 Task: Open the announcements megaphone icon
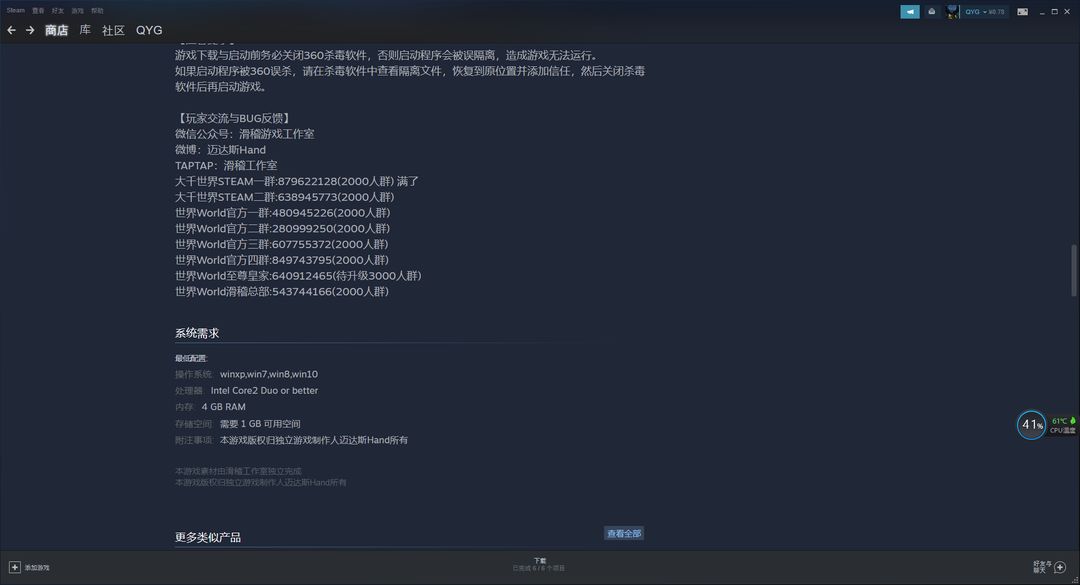click(909, 12)
